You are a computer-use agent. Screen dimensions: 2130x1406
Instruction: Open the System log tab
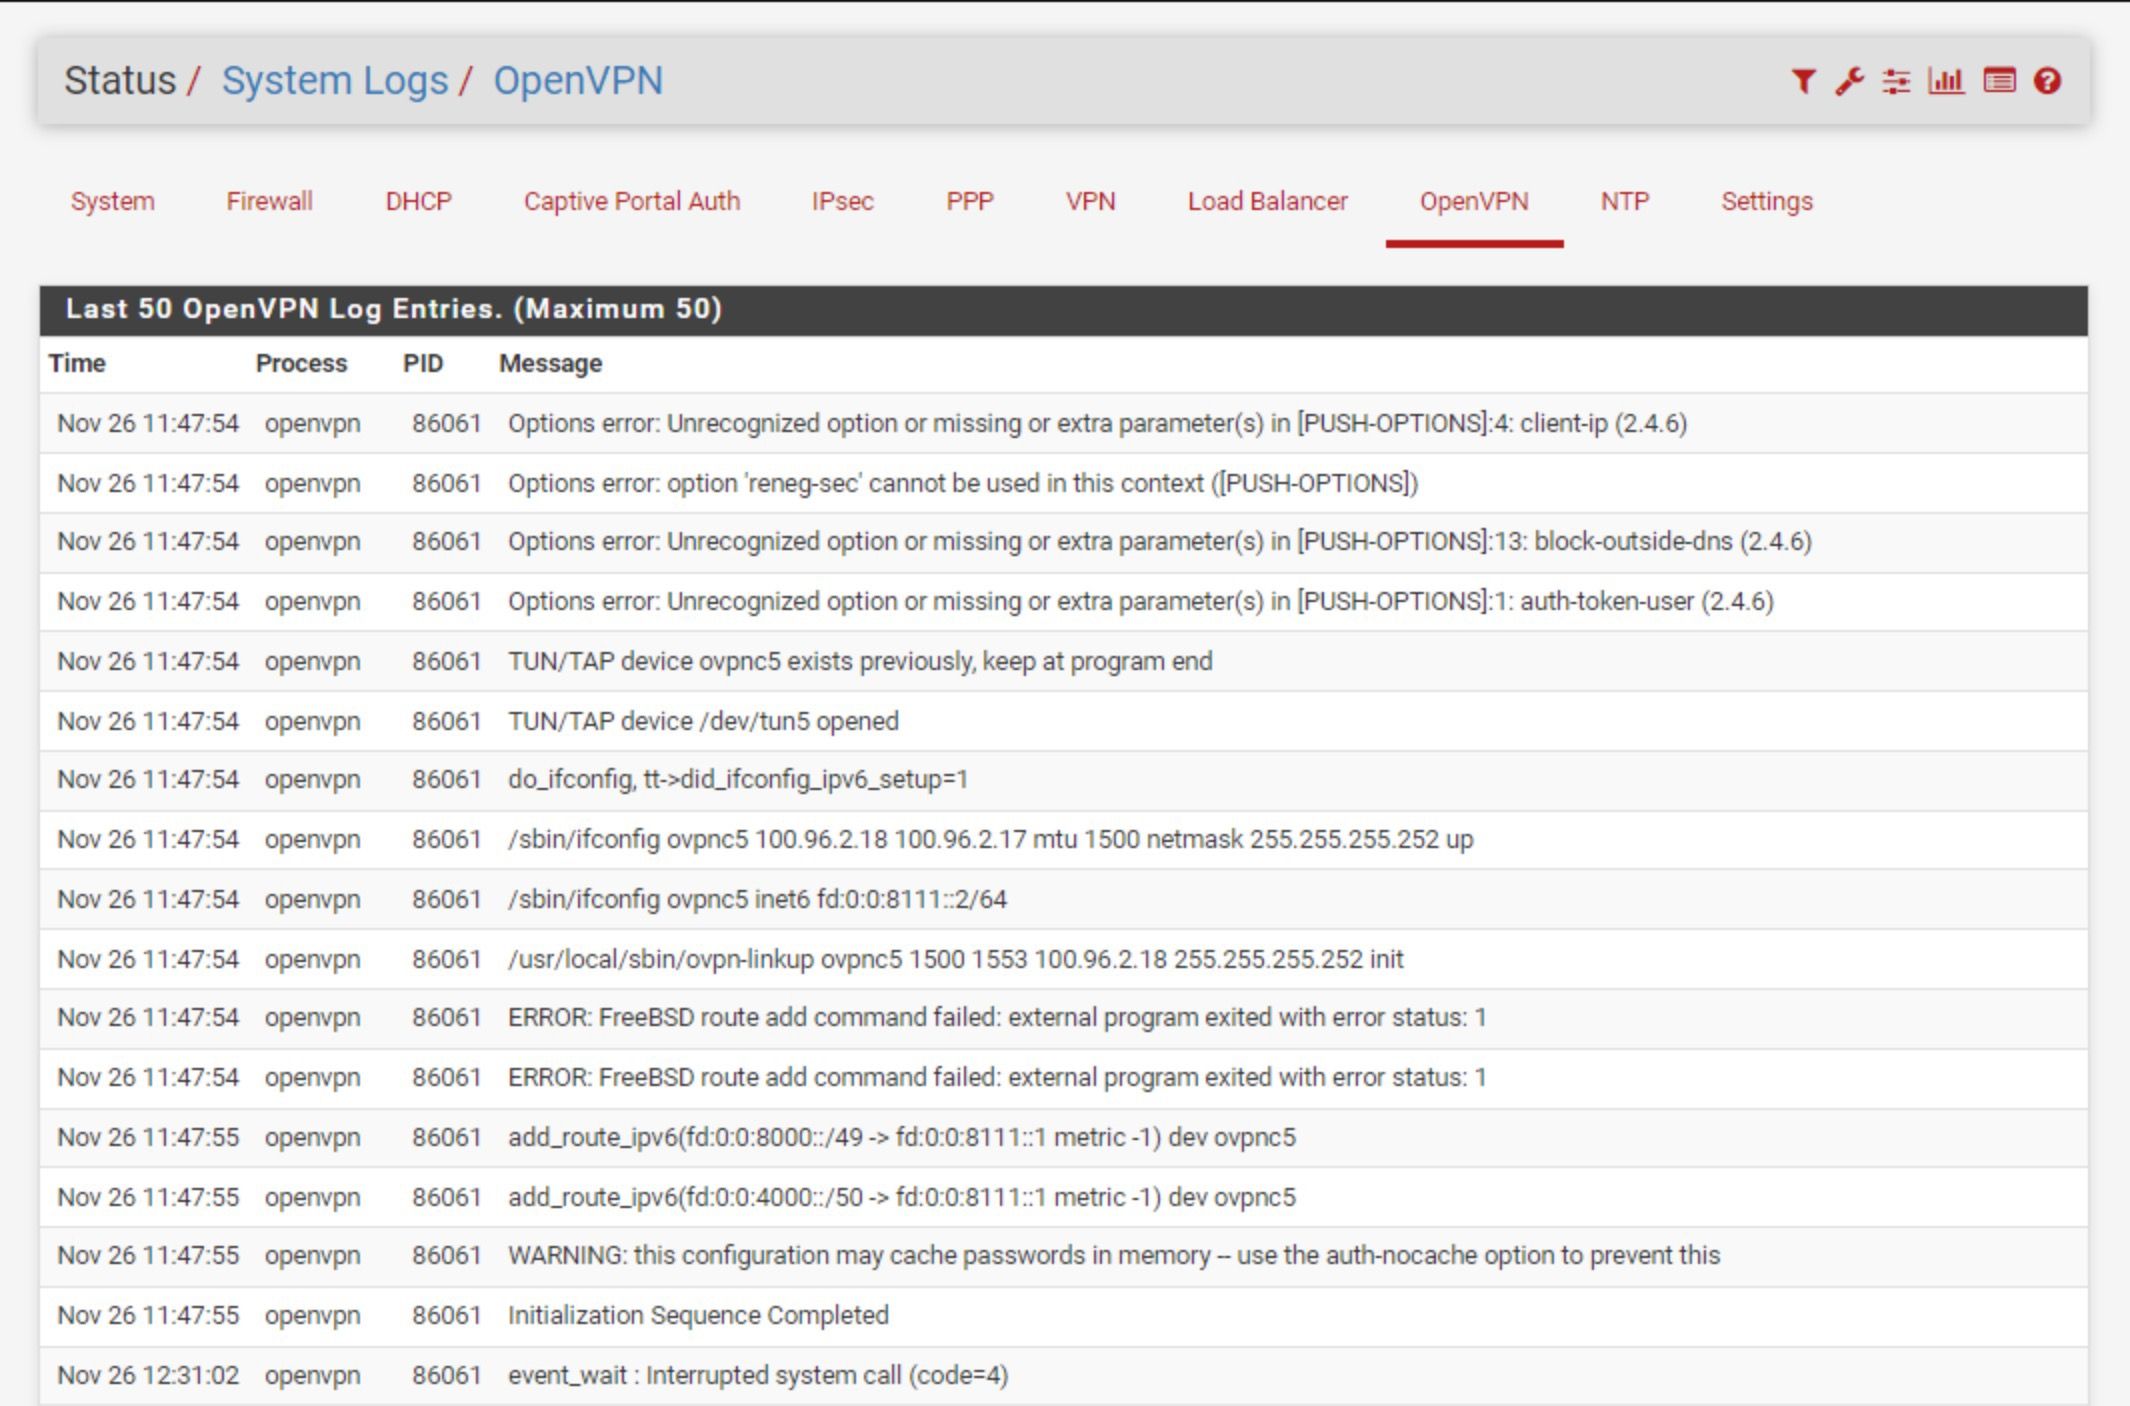(x=111, y=201)
